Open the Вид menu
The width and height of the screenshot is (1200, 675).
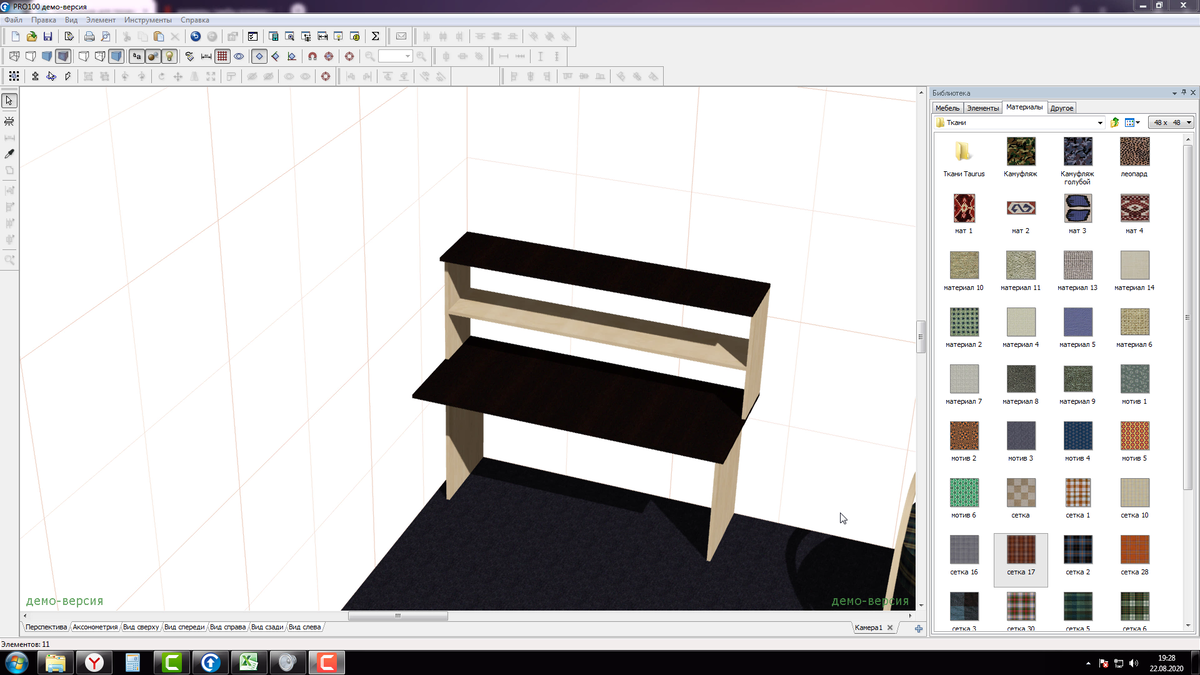click(x=71, y=20)
